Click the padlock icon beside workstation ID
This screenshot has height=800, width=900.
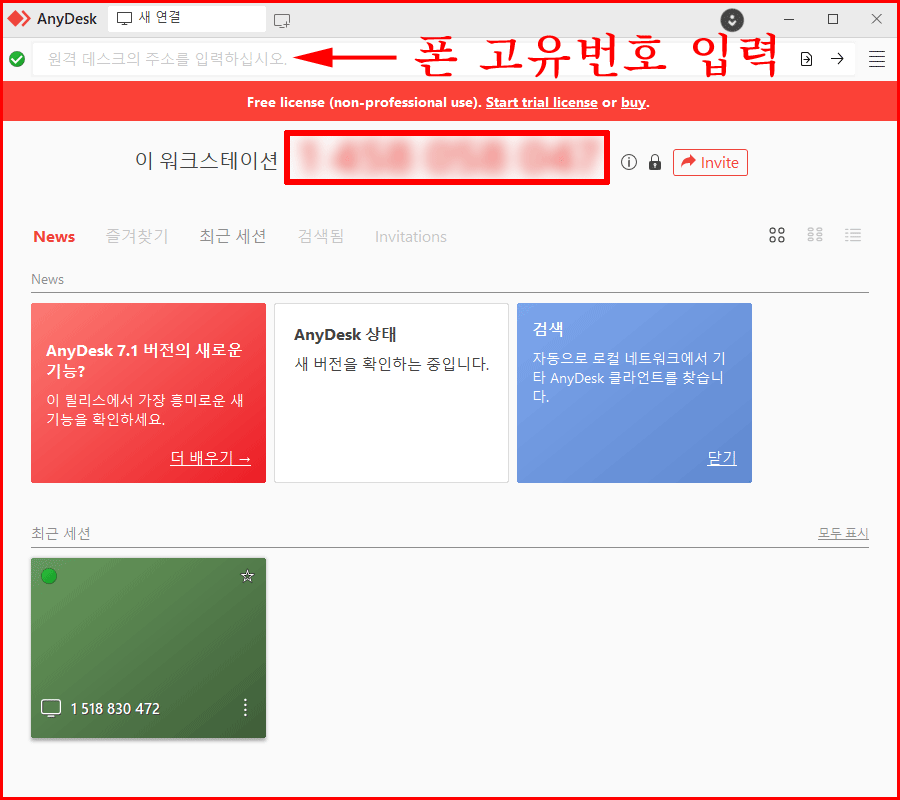[655, 162]
